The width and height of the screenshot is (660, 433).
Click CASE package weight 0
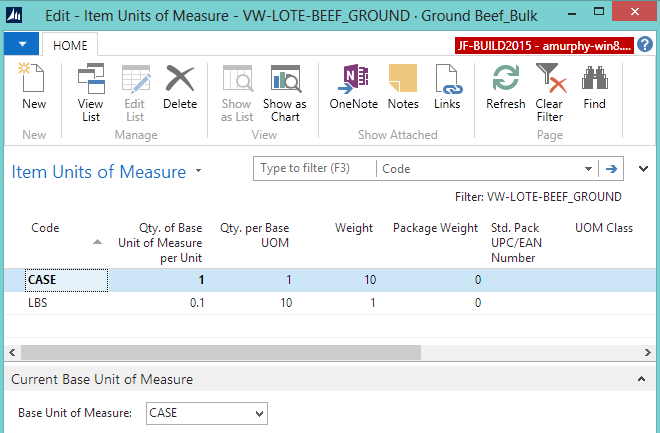[478, 280]
